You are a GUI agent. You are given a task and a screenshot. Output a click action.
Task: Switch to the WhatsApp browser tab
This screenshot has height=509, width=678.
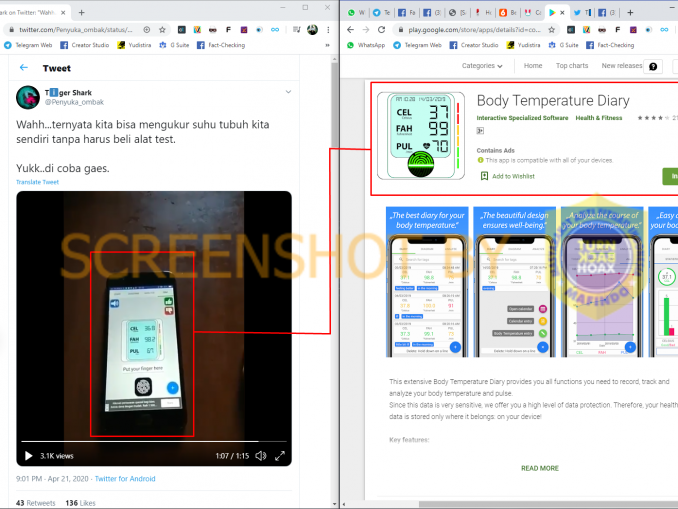356,13
